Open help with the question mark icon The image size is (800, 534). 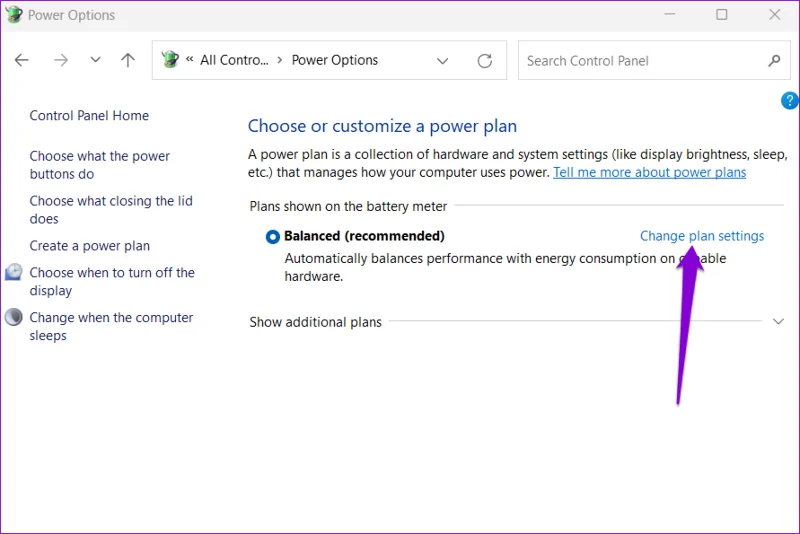point(789,100)
